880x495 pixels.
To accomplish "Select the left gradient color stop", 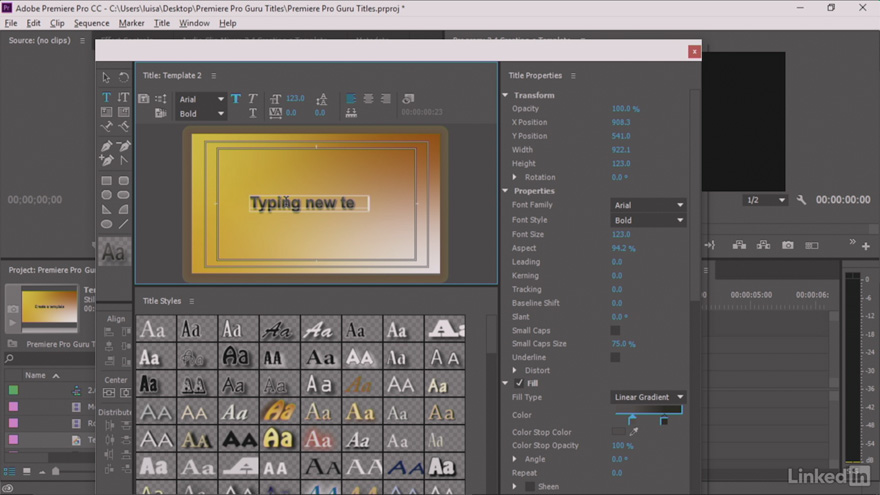I will pos(632,420).
